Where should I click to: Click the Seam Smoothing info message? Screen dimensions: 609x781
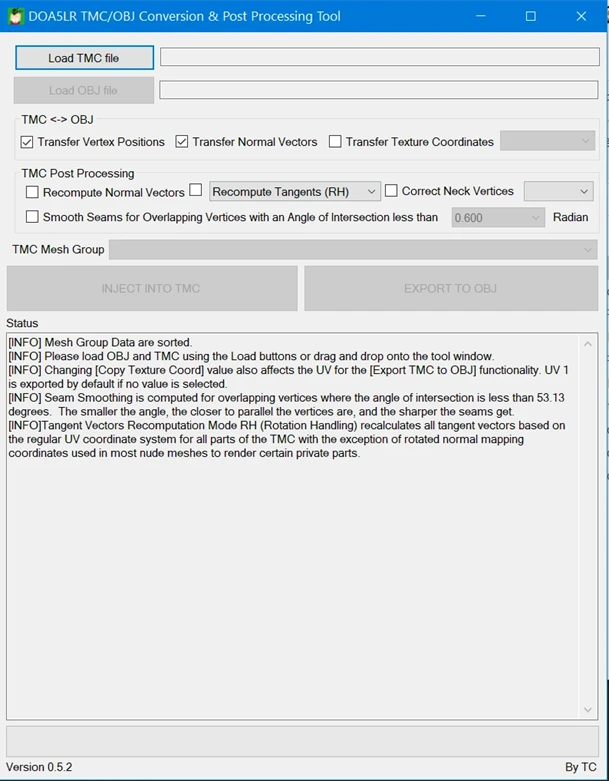286,404
